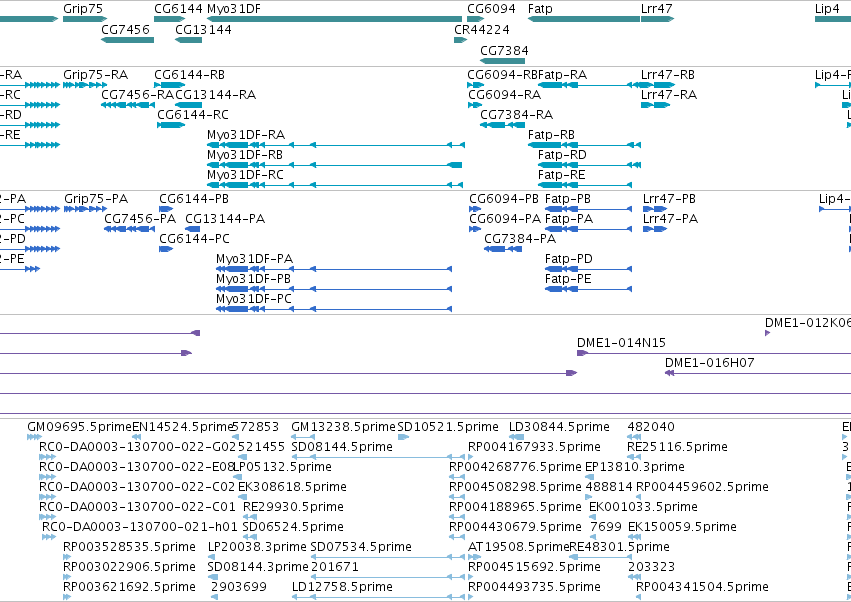This screenshot has width=851, height=602.
Task: Select the CG7384-RA transcript label
Action: 517,115
